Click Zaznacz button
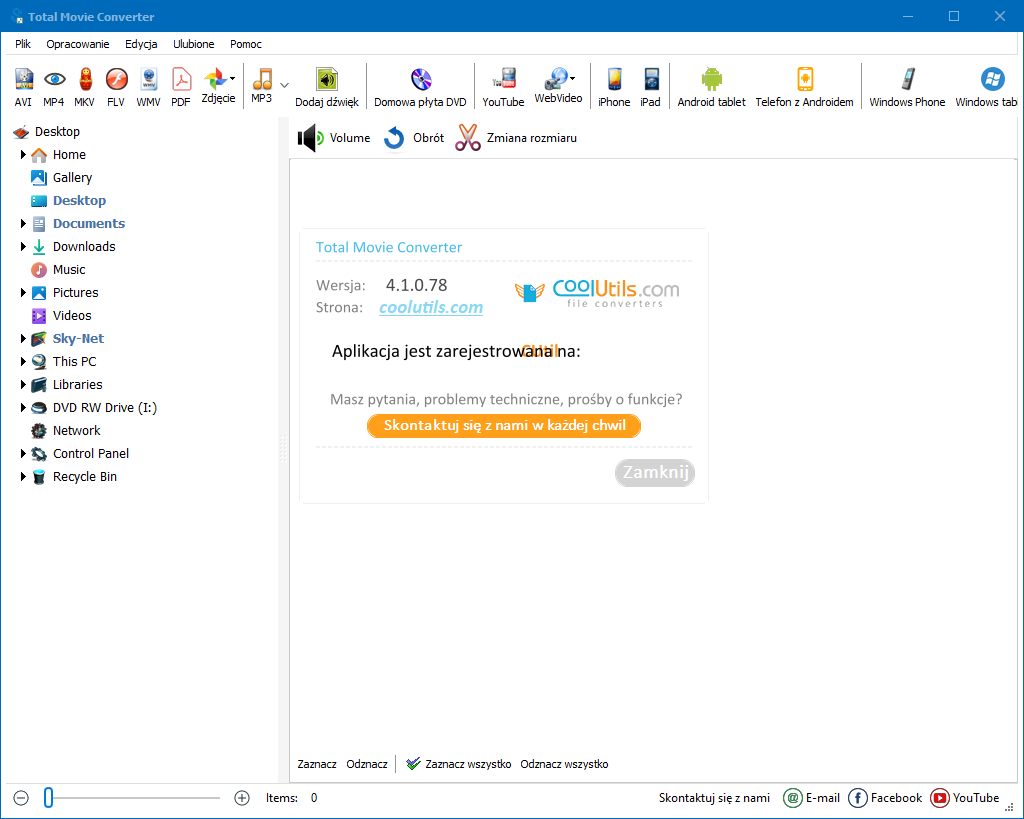Image resolution: width=1024 pixels, height=819 pixels. [317, 764]
